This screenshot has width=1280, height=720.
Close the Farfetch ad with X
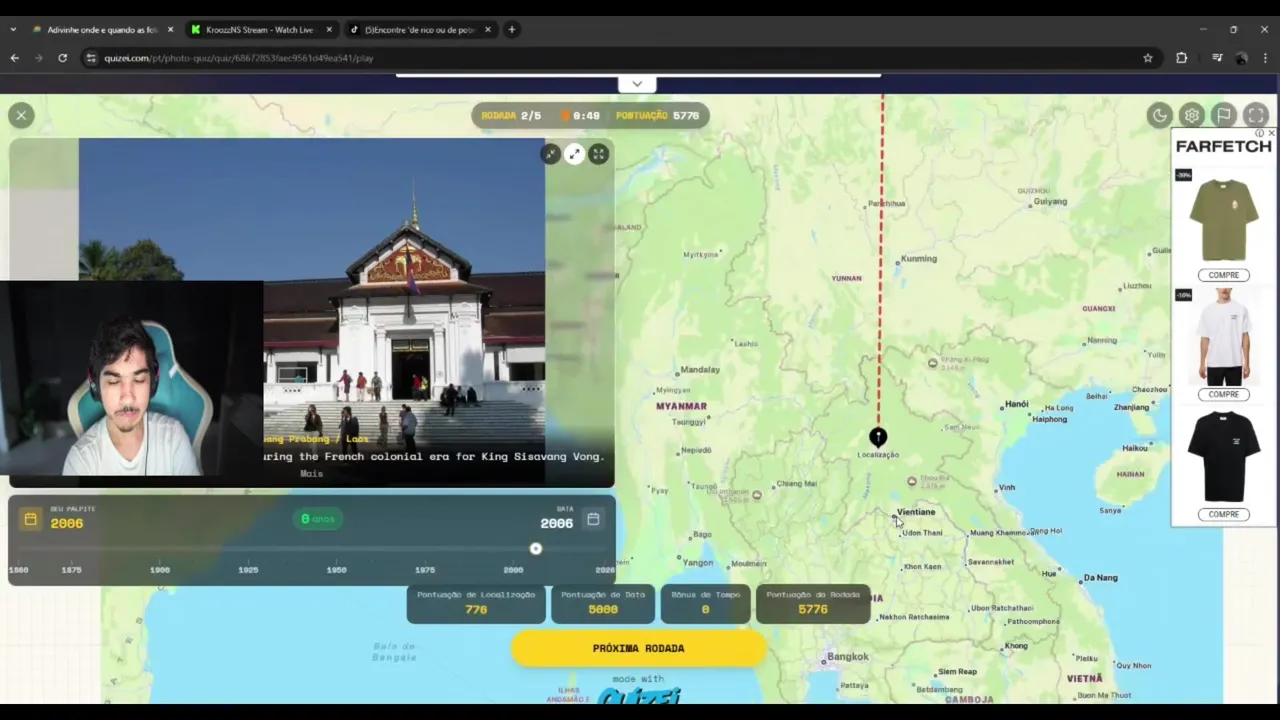coord(1271,133)
